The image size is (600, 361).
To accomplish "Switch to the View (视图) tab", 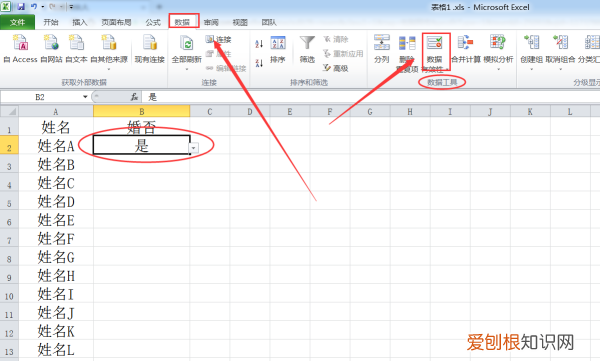I will (240, 22).
